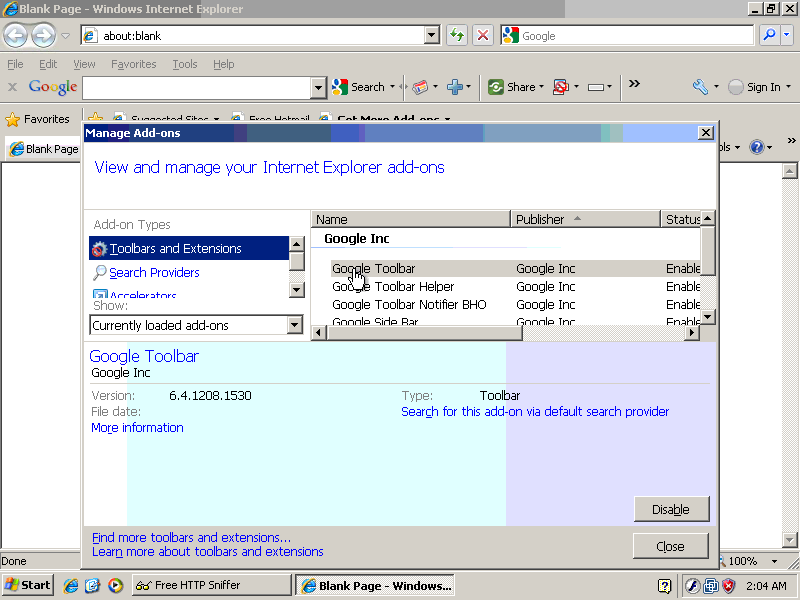Click the Bookmarks tag icon in Google Toolbar
800x600 pixels.
coord(420,87)
